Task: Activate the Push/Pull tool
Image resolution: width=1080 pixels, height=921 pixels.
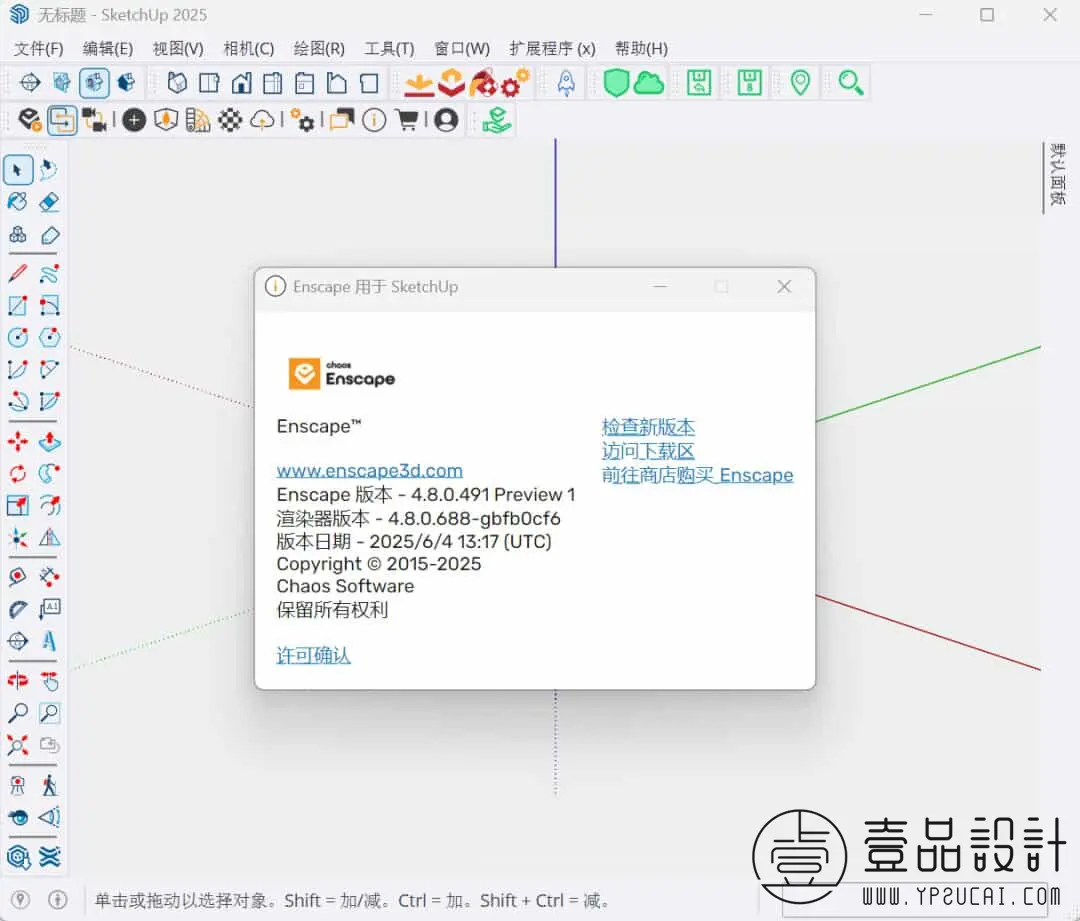Action: pyautogui.click(x=49, y=441)
